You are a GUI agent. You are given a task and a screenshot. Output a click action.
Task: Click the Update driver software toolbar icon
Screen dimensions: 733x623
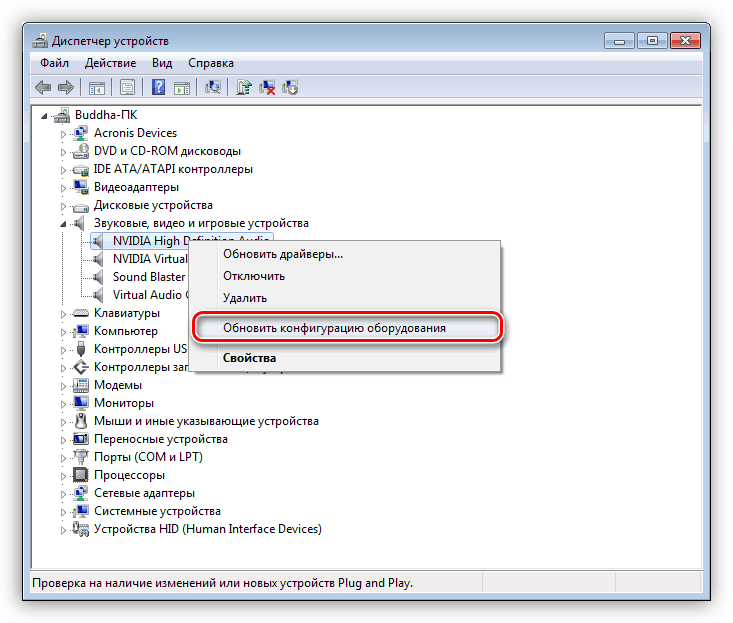tap(244, 87)
